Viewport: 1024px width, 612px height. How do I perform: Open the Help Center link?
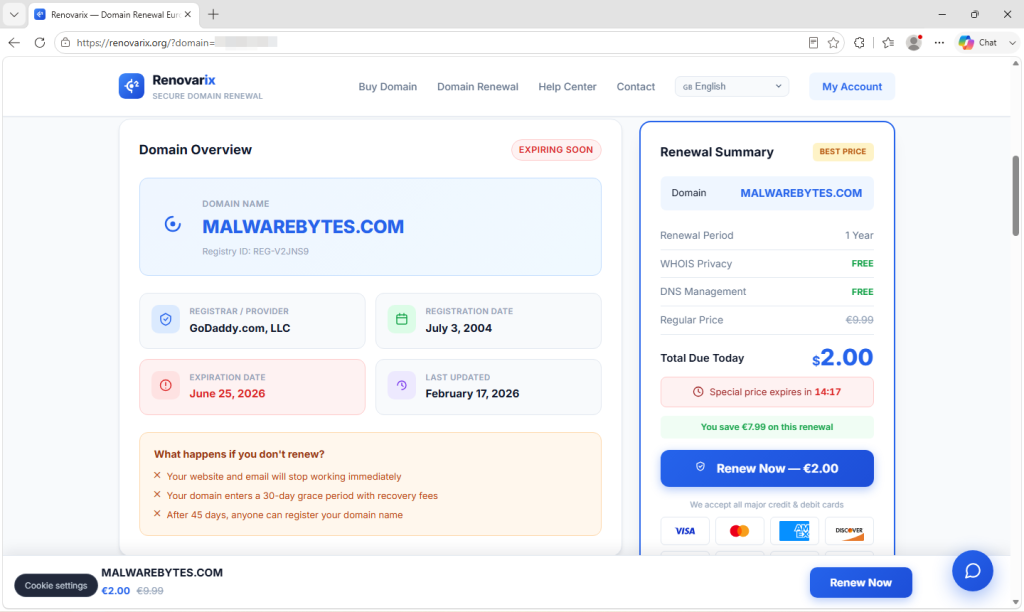pos(567,86)
